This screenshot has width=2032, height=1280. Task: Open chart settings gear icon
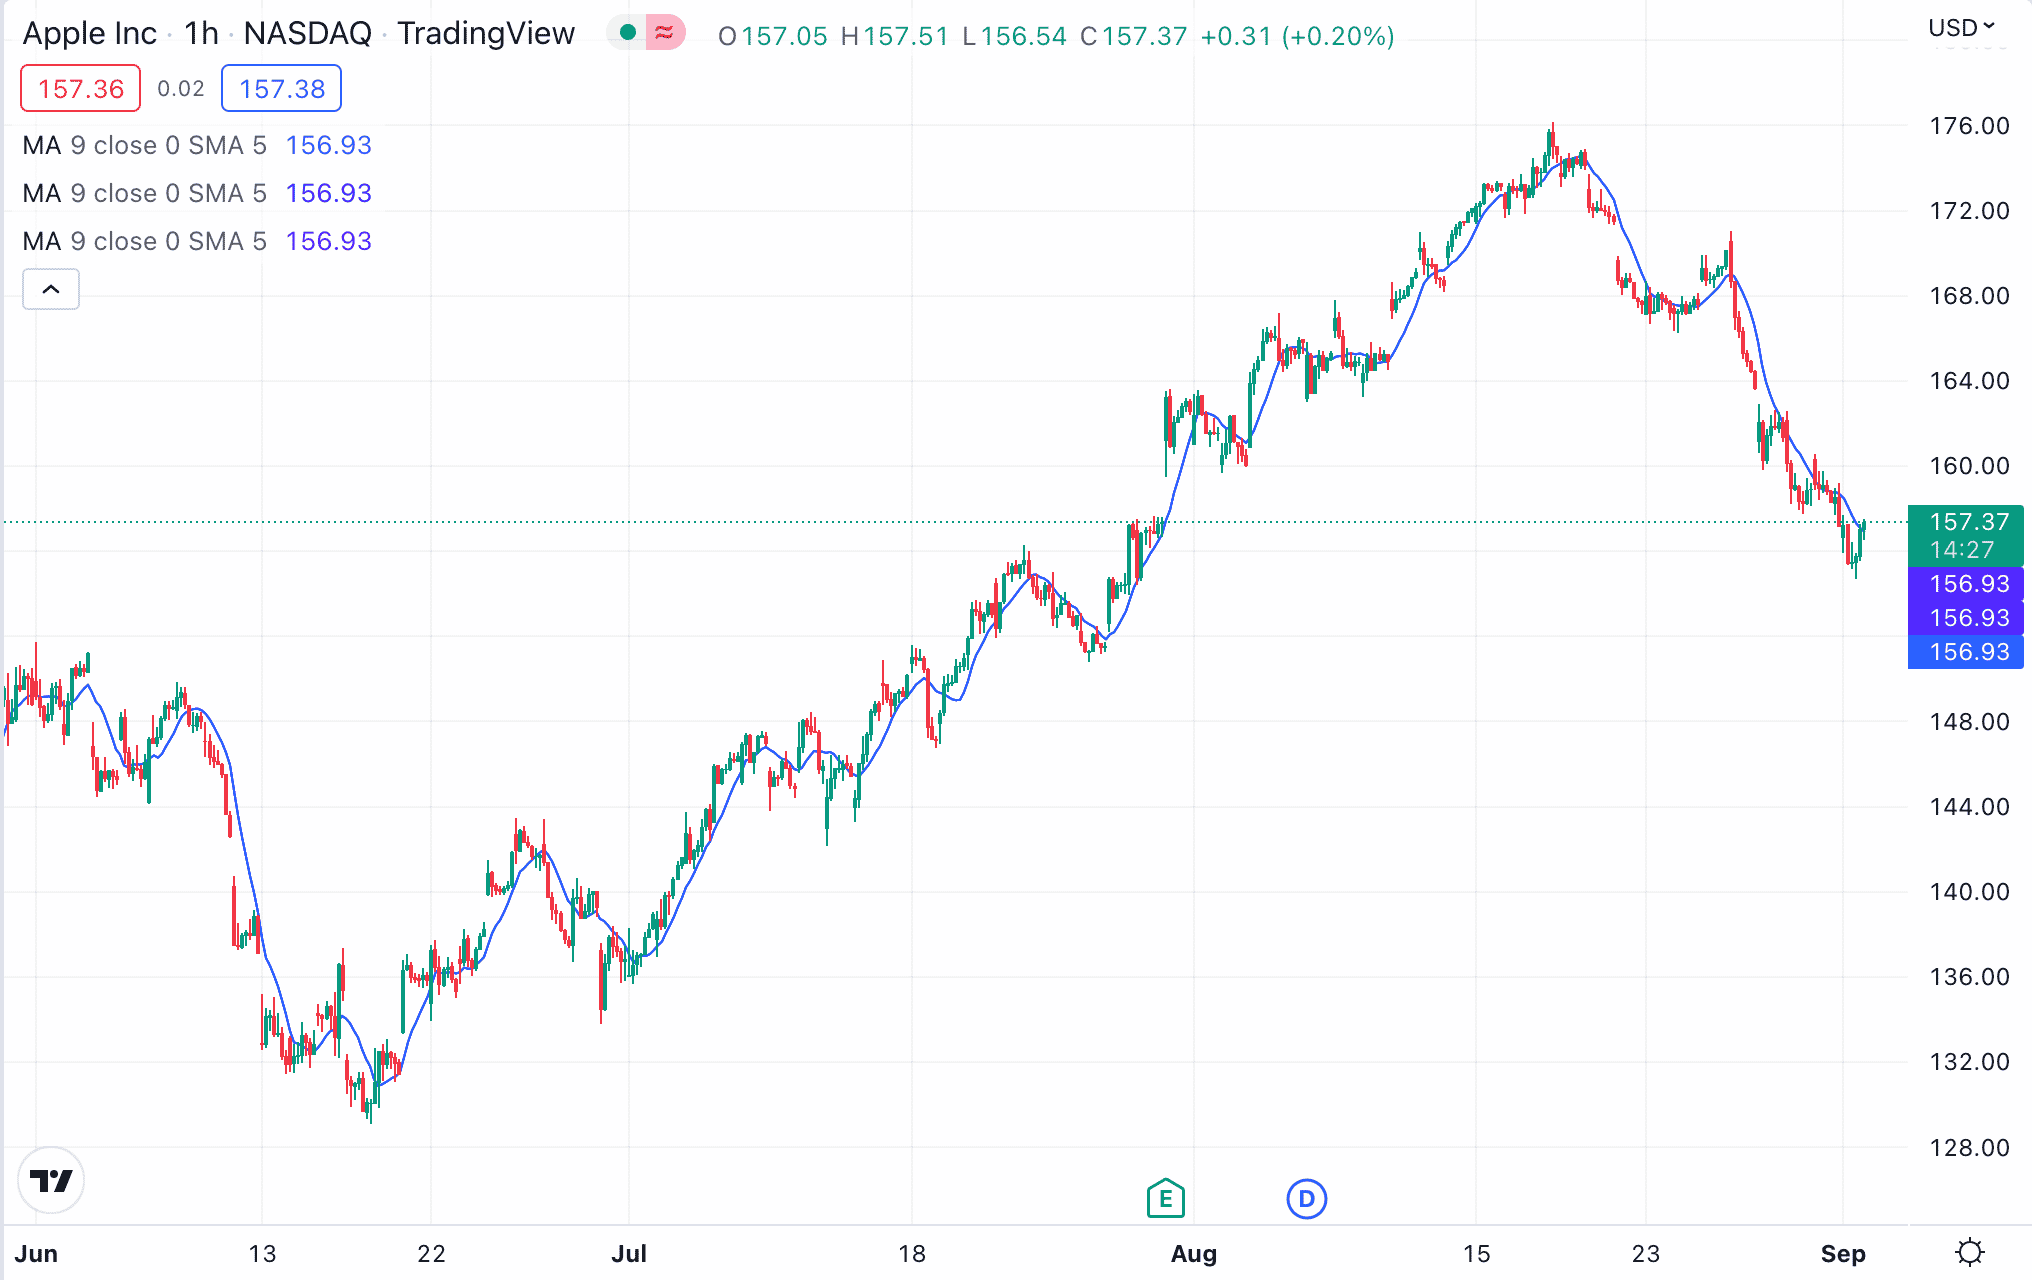tap(1969, 1252)
